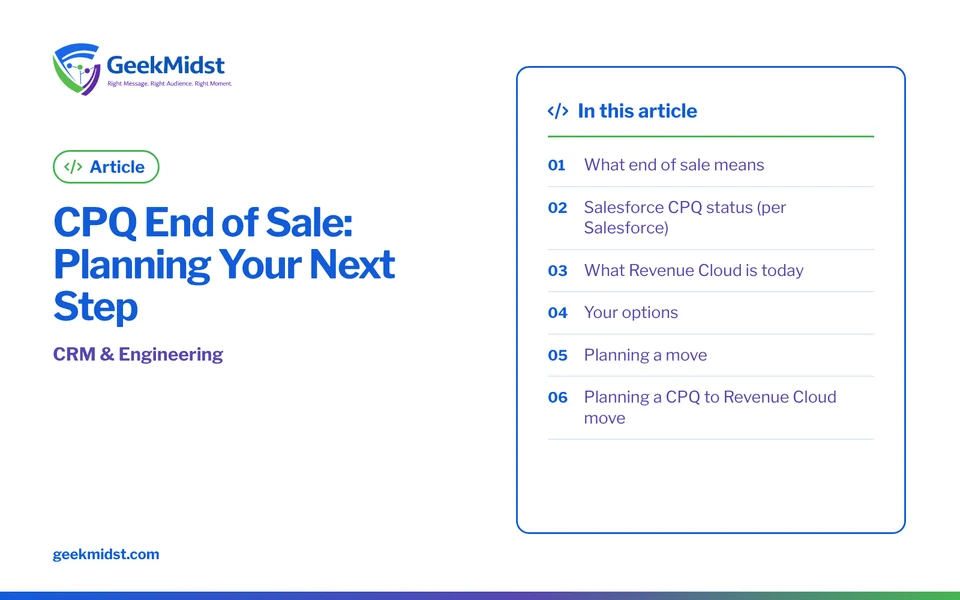Open section What end of sale means
Image resolution: width=960 pixels, height=600 pixels.
tap(673, 165)
